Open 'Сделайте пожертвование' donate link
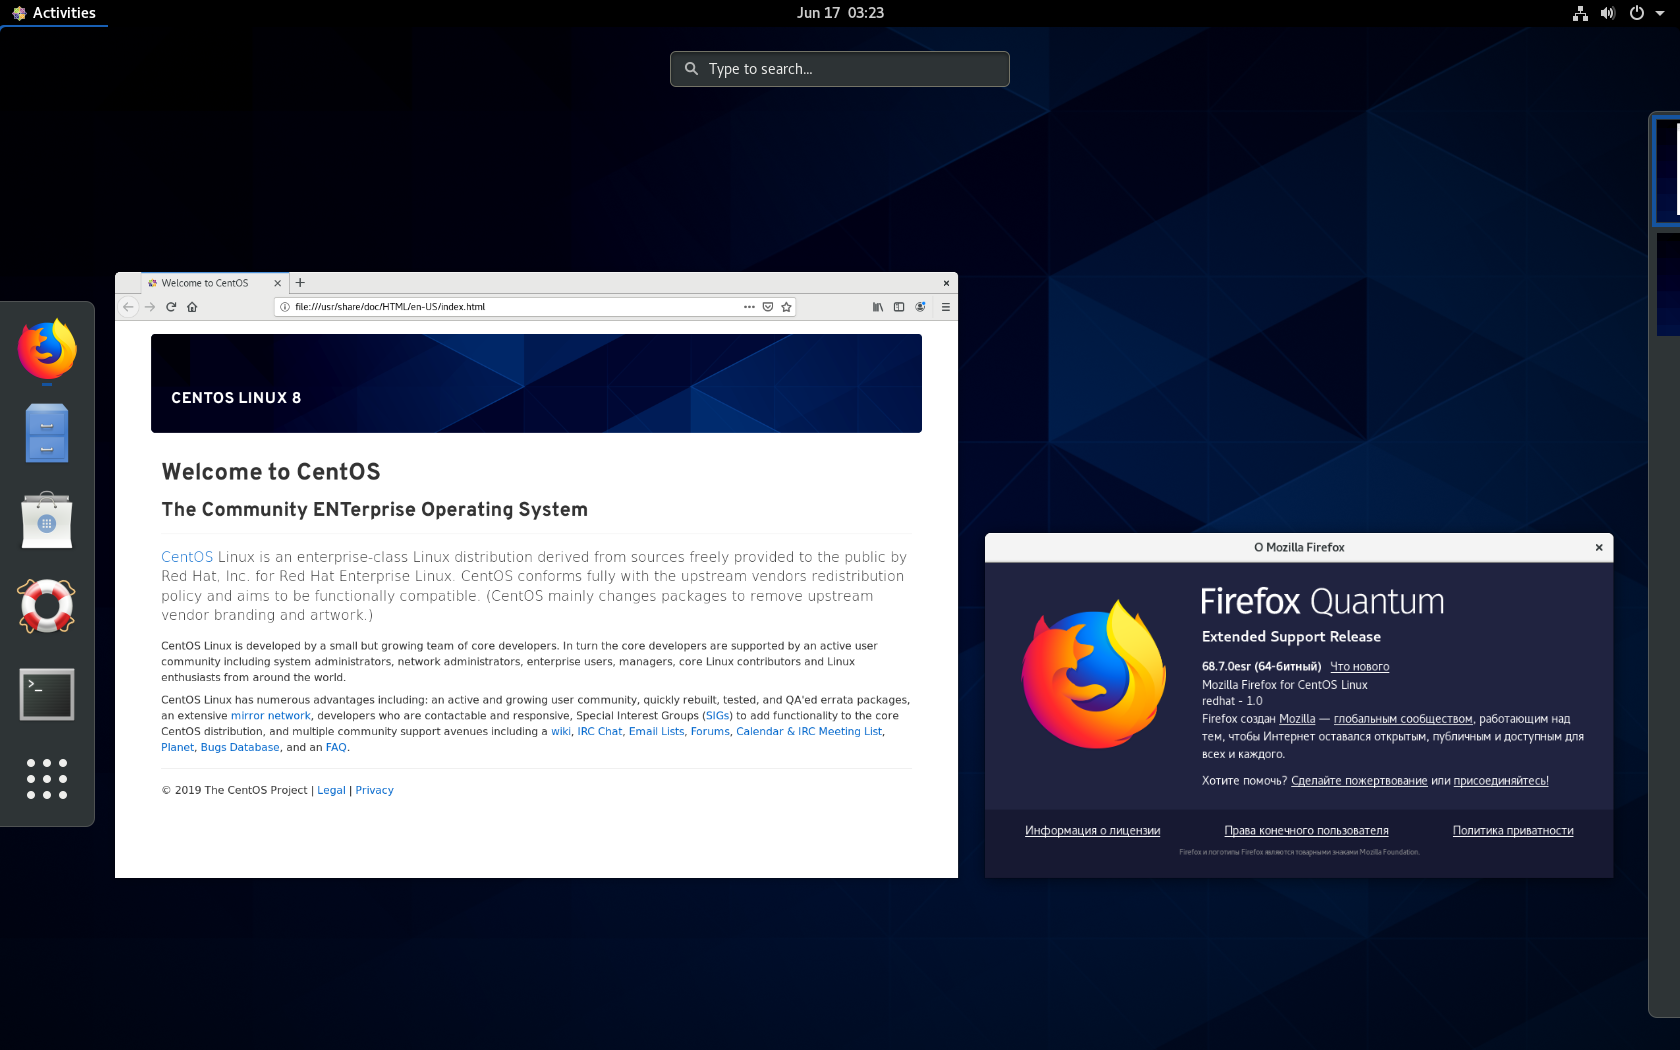Viewport: 1680px width, 1050px height. pos(1359,781)
